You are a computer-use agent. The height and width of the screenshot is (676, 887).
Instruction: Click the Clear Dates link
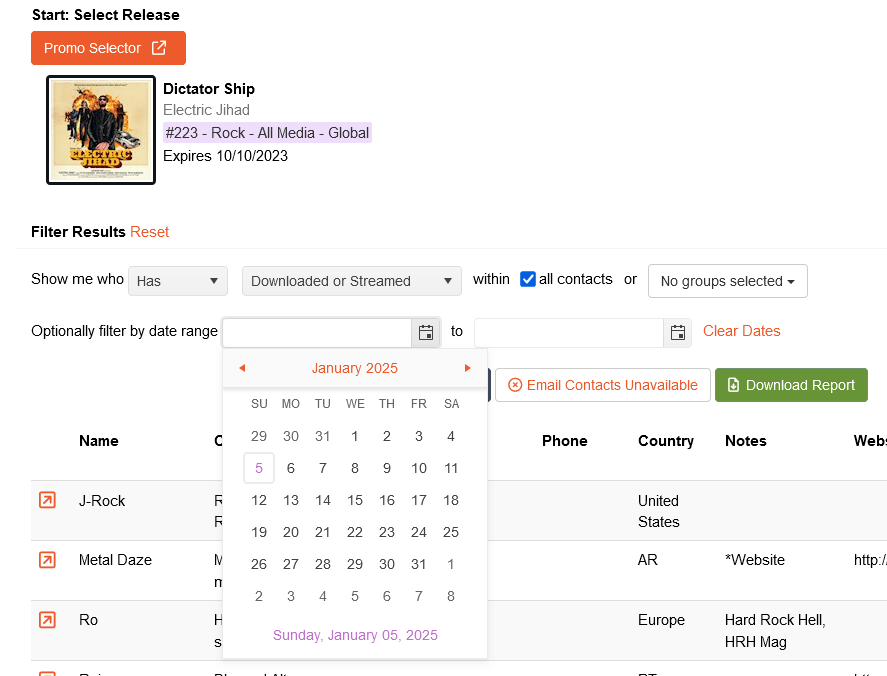(x=741, y=331)
